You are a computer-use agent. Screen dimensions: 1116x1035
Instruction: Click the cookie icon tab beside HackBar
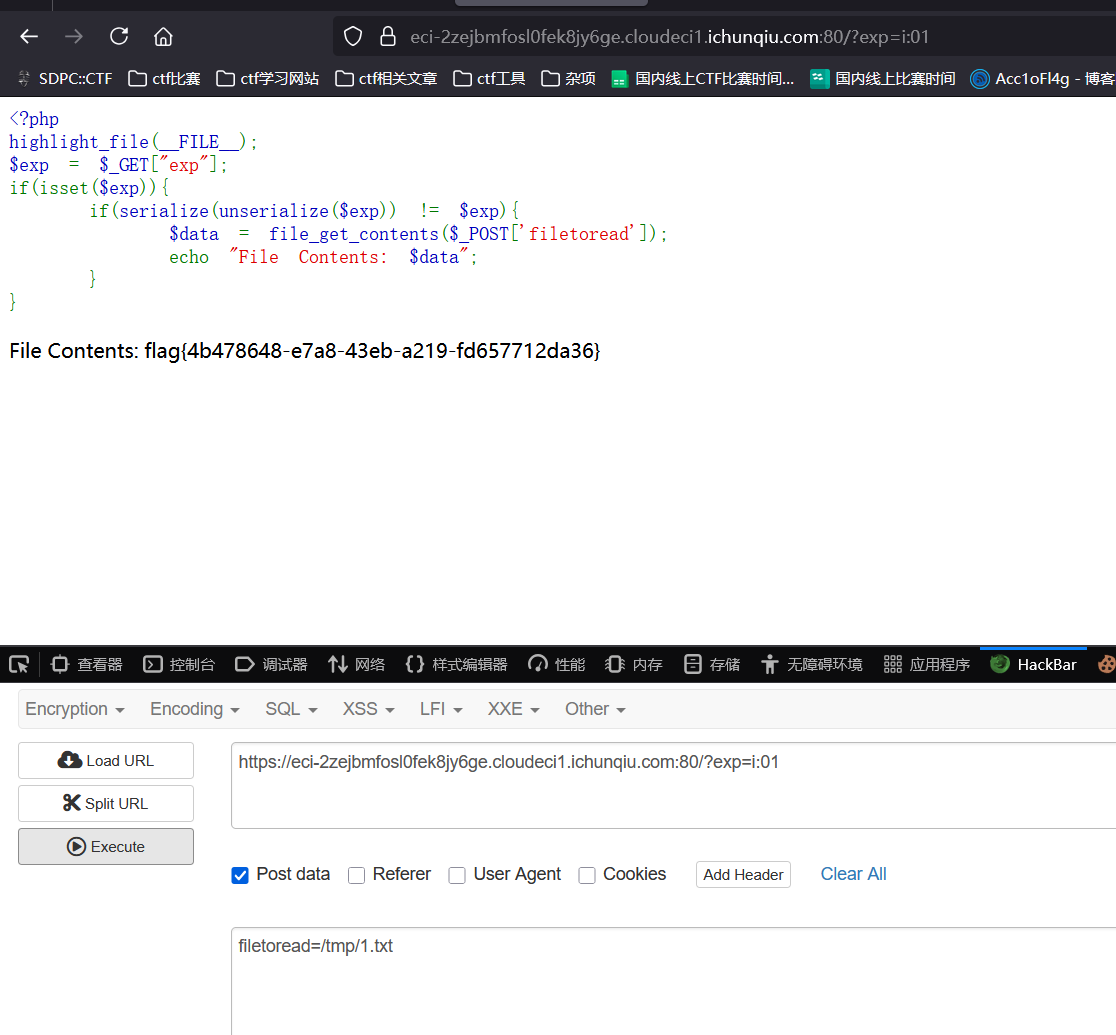click(x=1106, y=664)
